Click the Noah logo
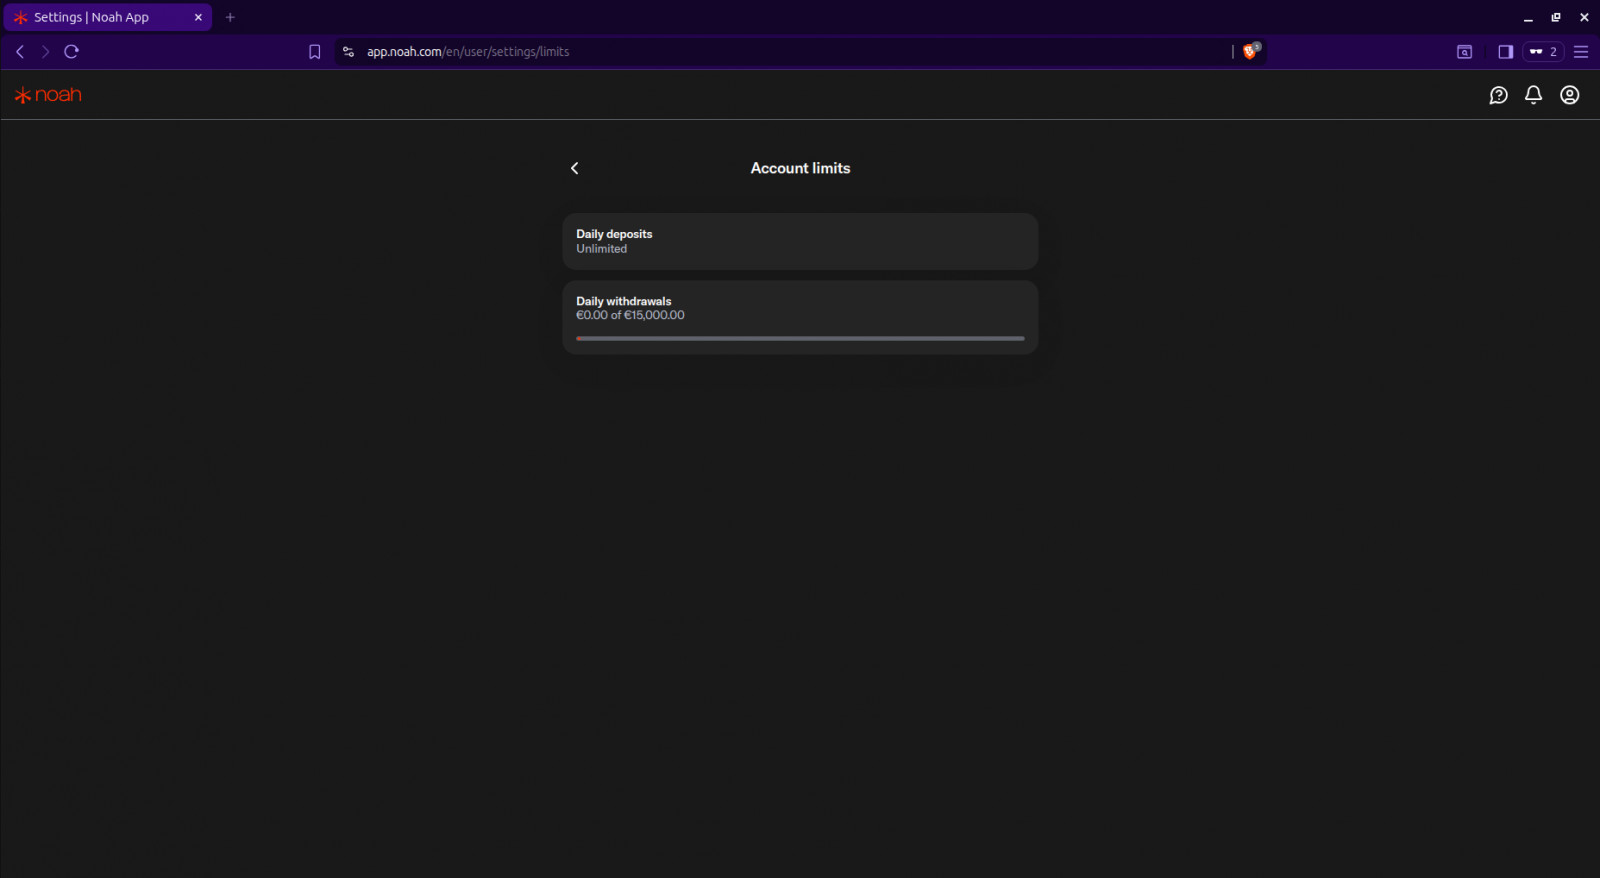 coord(48,95)
